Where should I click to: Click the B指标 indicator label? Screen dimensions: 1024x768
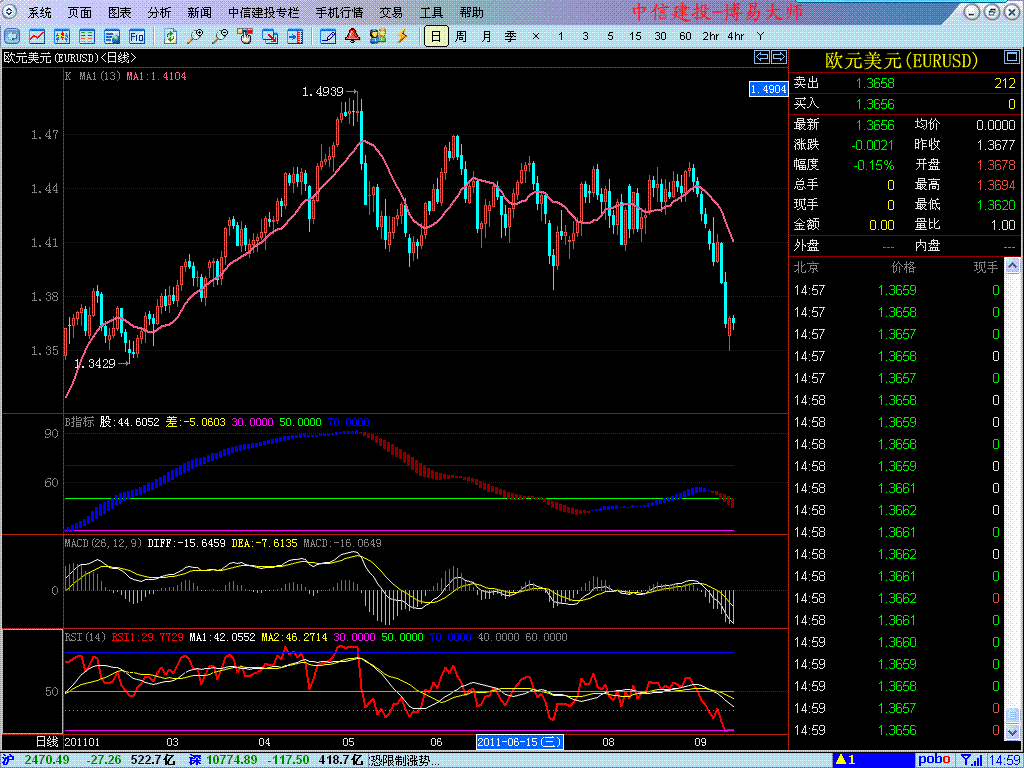click(79, 422)
